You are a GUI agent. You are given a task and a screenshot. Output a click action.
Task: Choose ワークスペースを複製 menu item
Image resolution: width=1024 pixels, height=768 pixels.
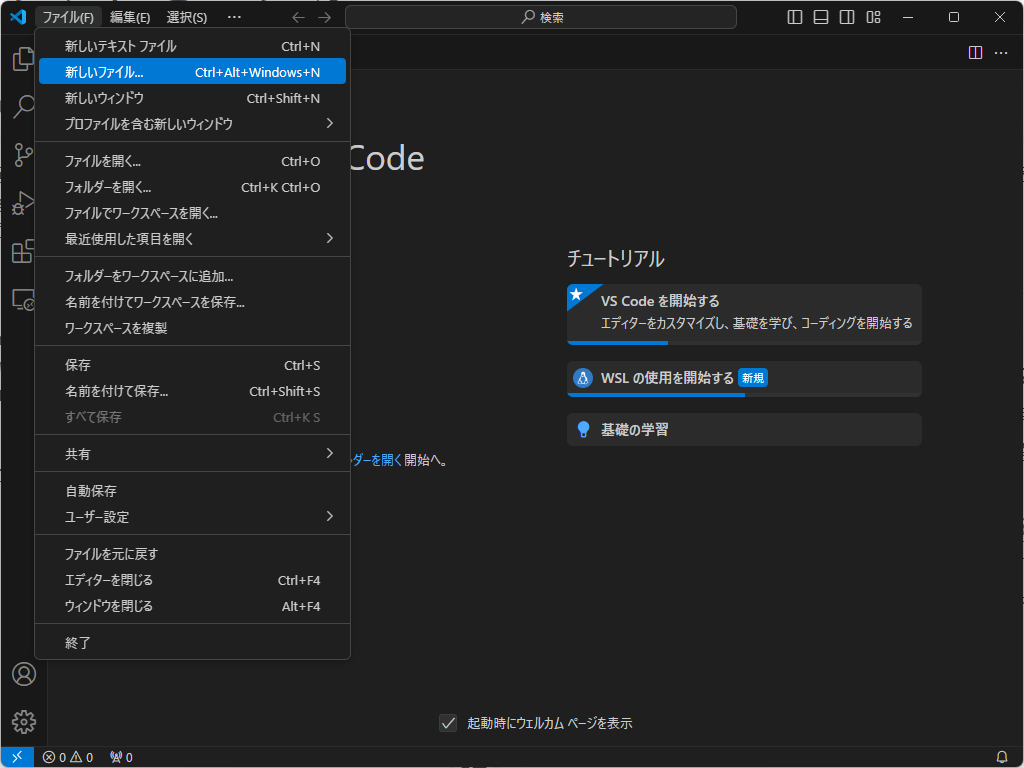(x=192, y=328)
